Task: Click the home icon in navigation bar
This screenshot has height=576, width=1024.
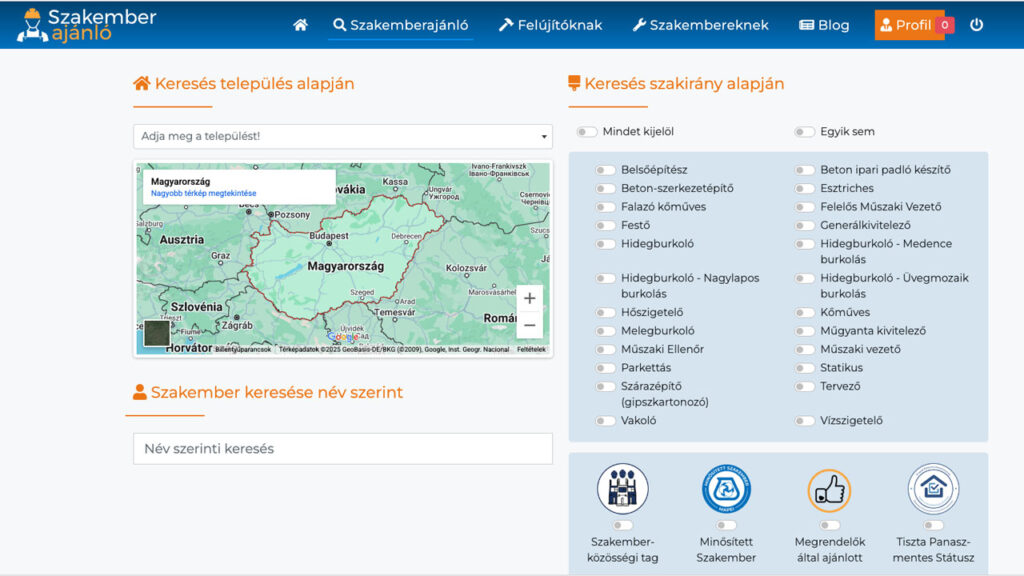Action: (x=300, y=25)
